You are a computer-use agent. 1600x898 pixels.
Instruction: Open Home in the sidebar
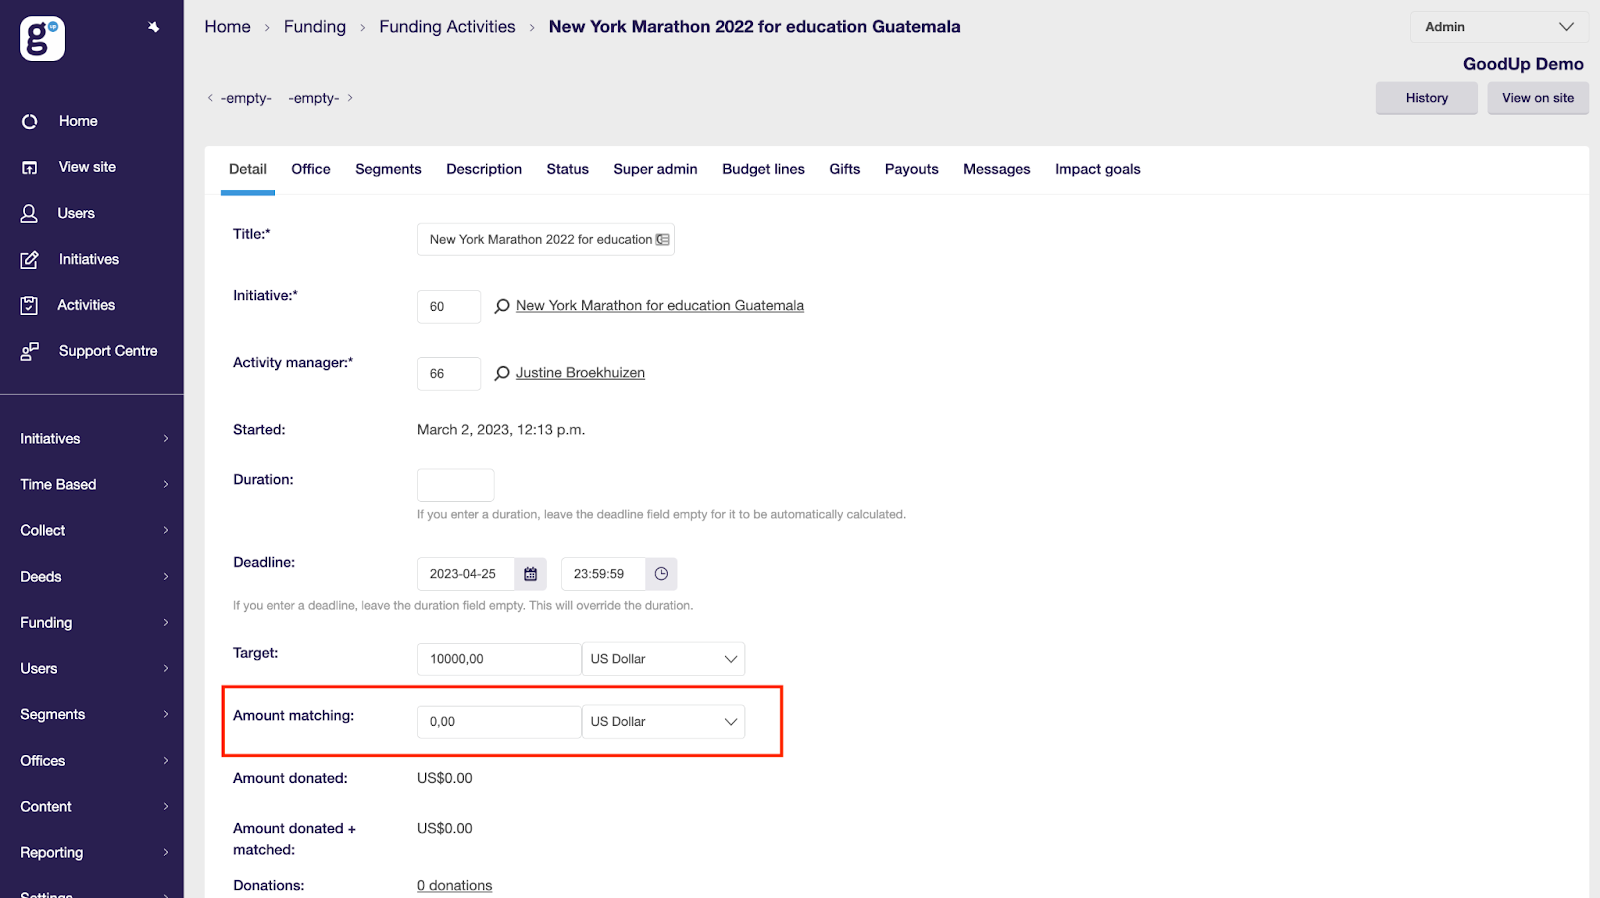pyautogui.click(x=78, y=121)
